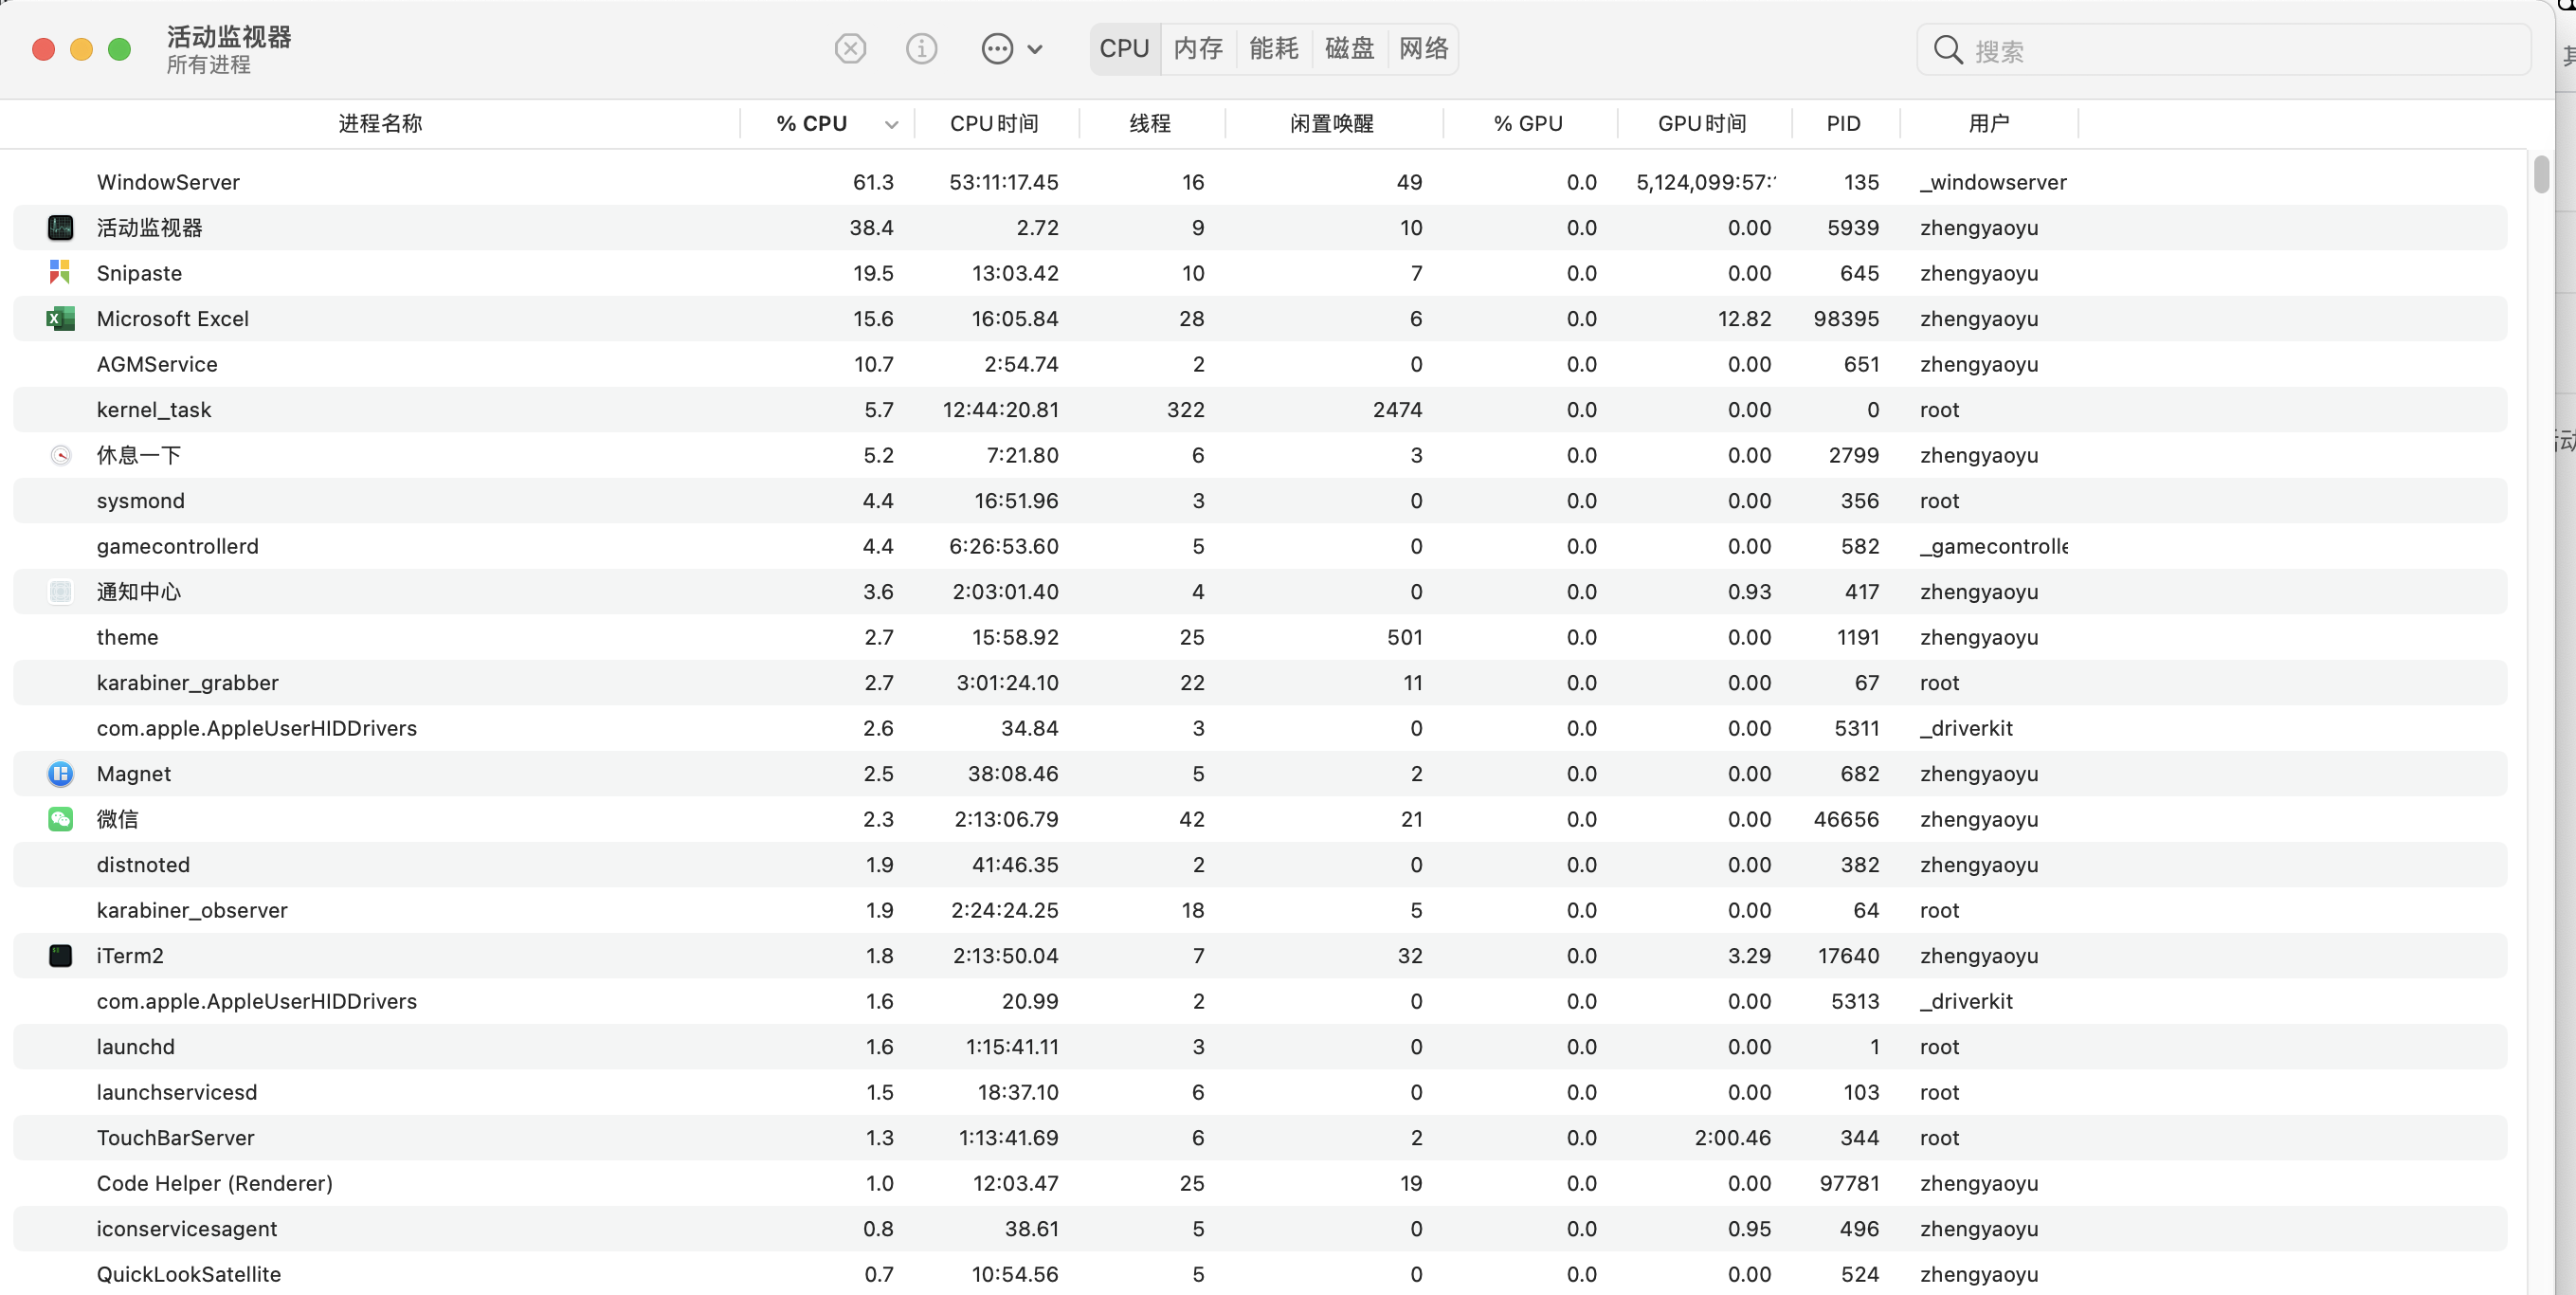
Task: Select com.apple.AppleUserHIDDrivers with PID 5313
Action: pyautogui.click(x=256, y=1001)
